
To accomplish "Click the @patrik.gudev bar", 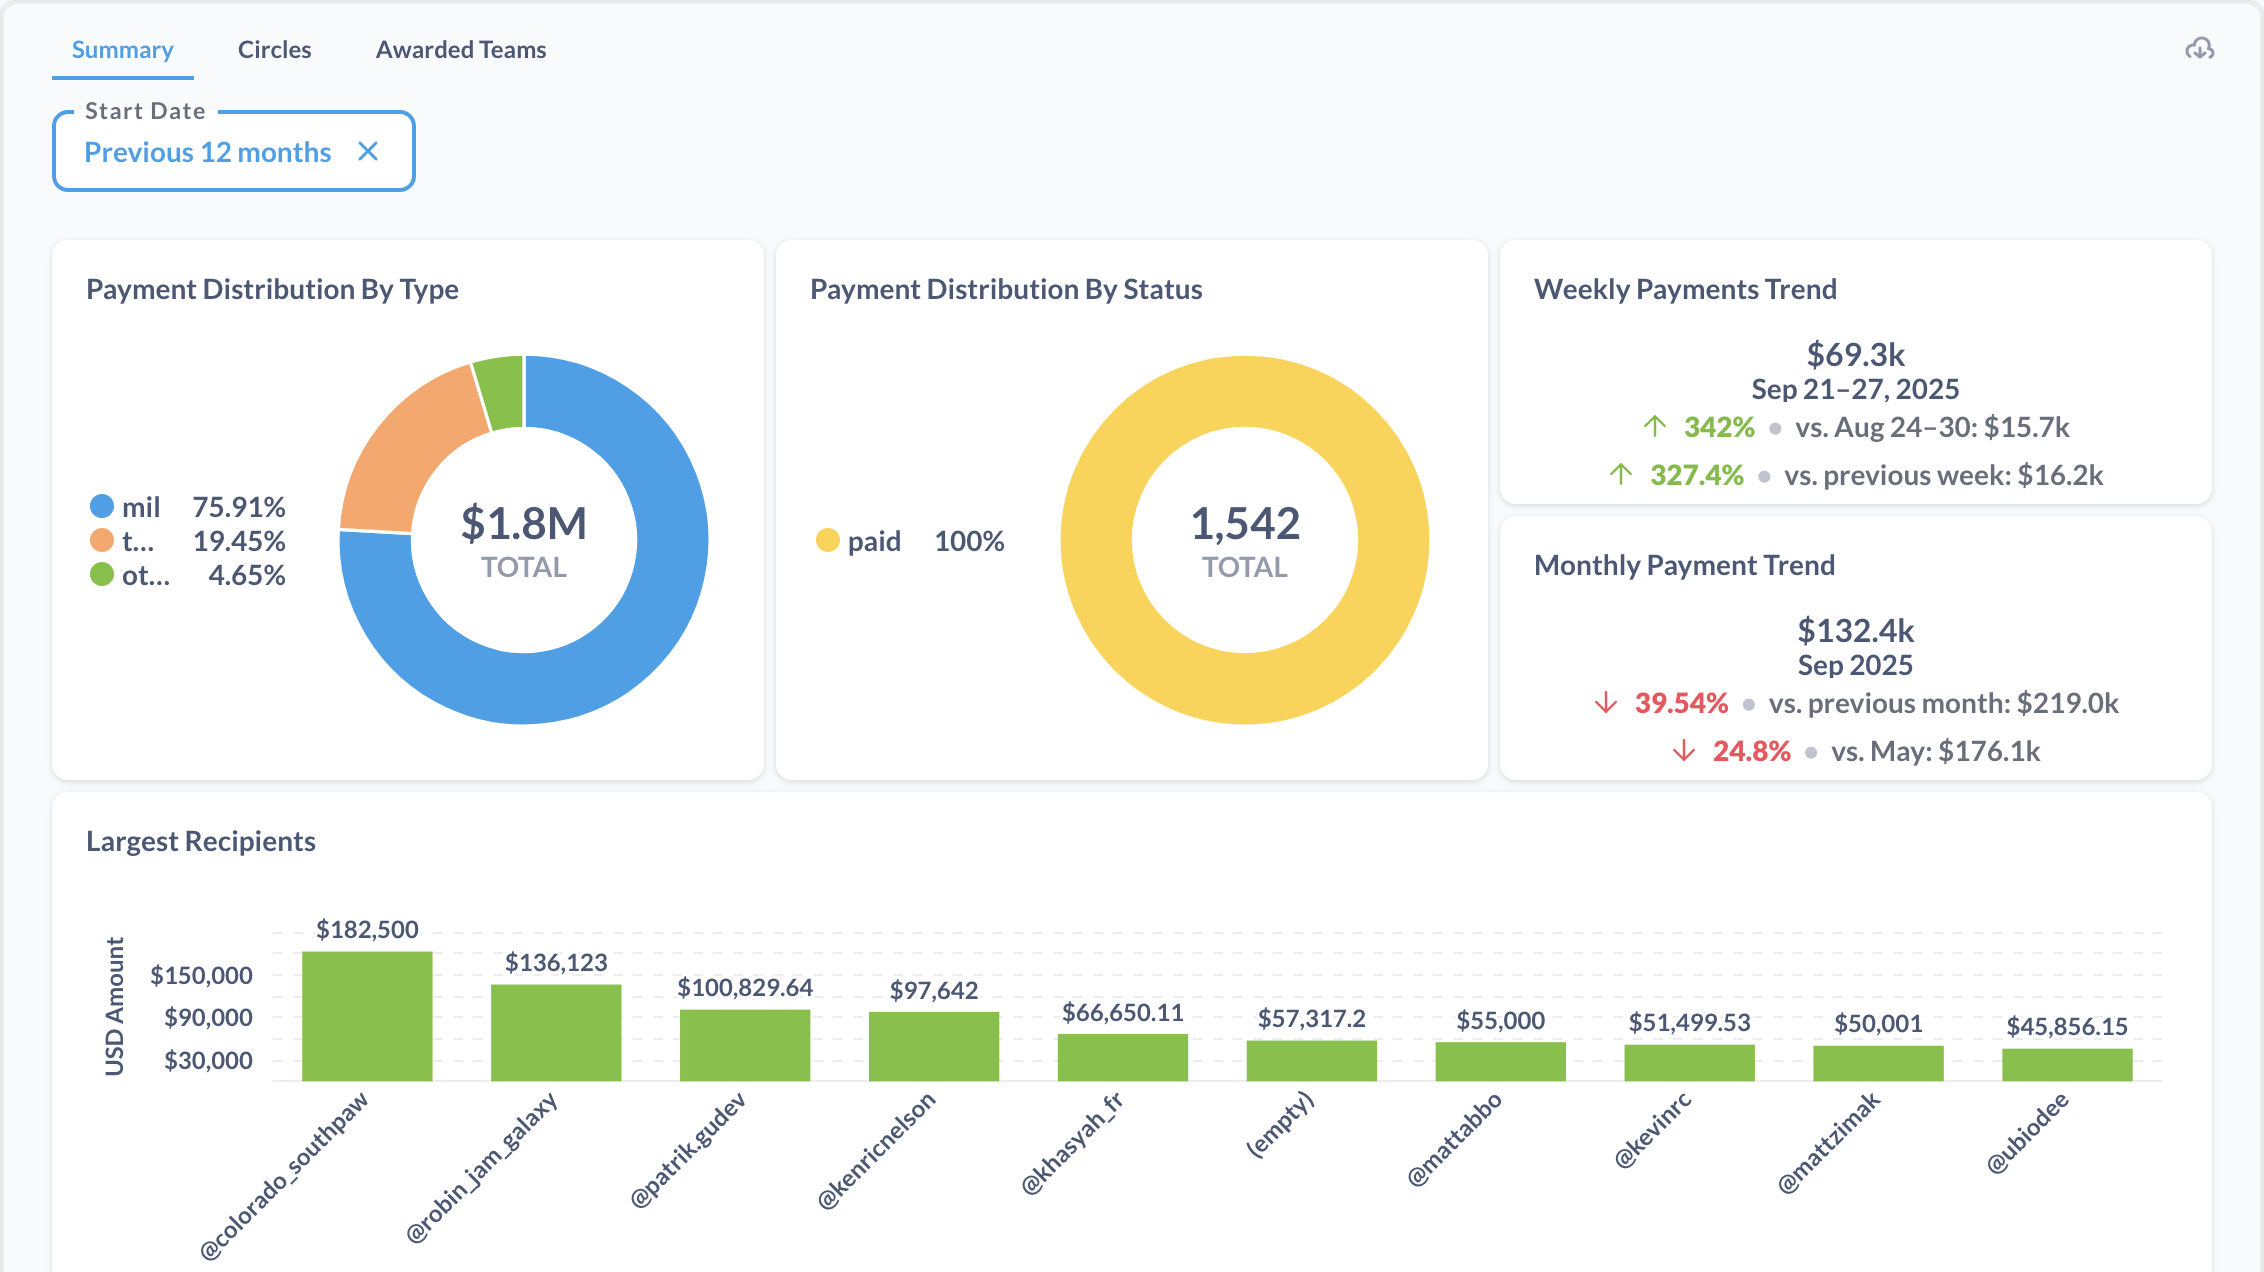I will [x=745, y=1045].
